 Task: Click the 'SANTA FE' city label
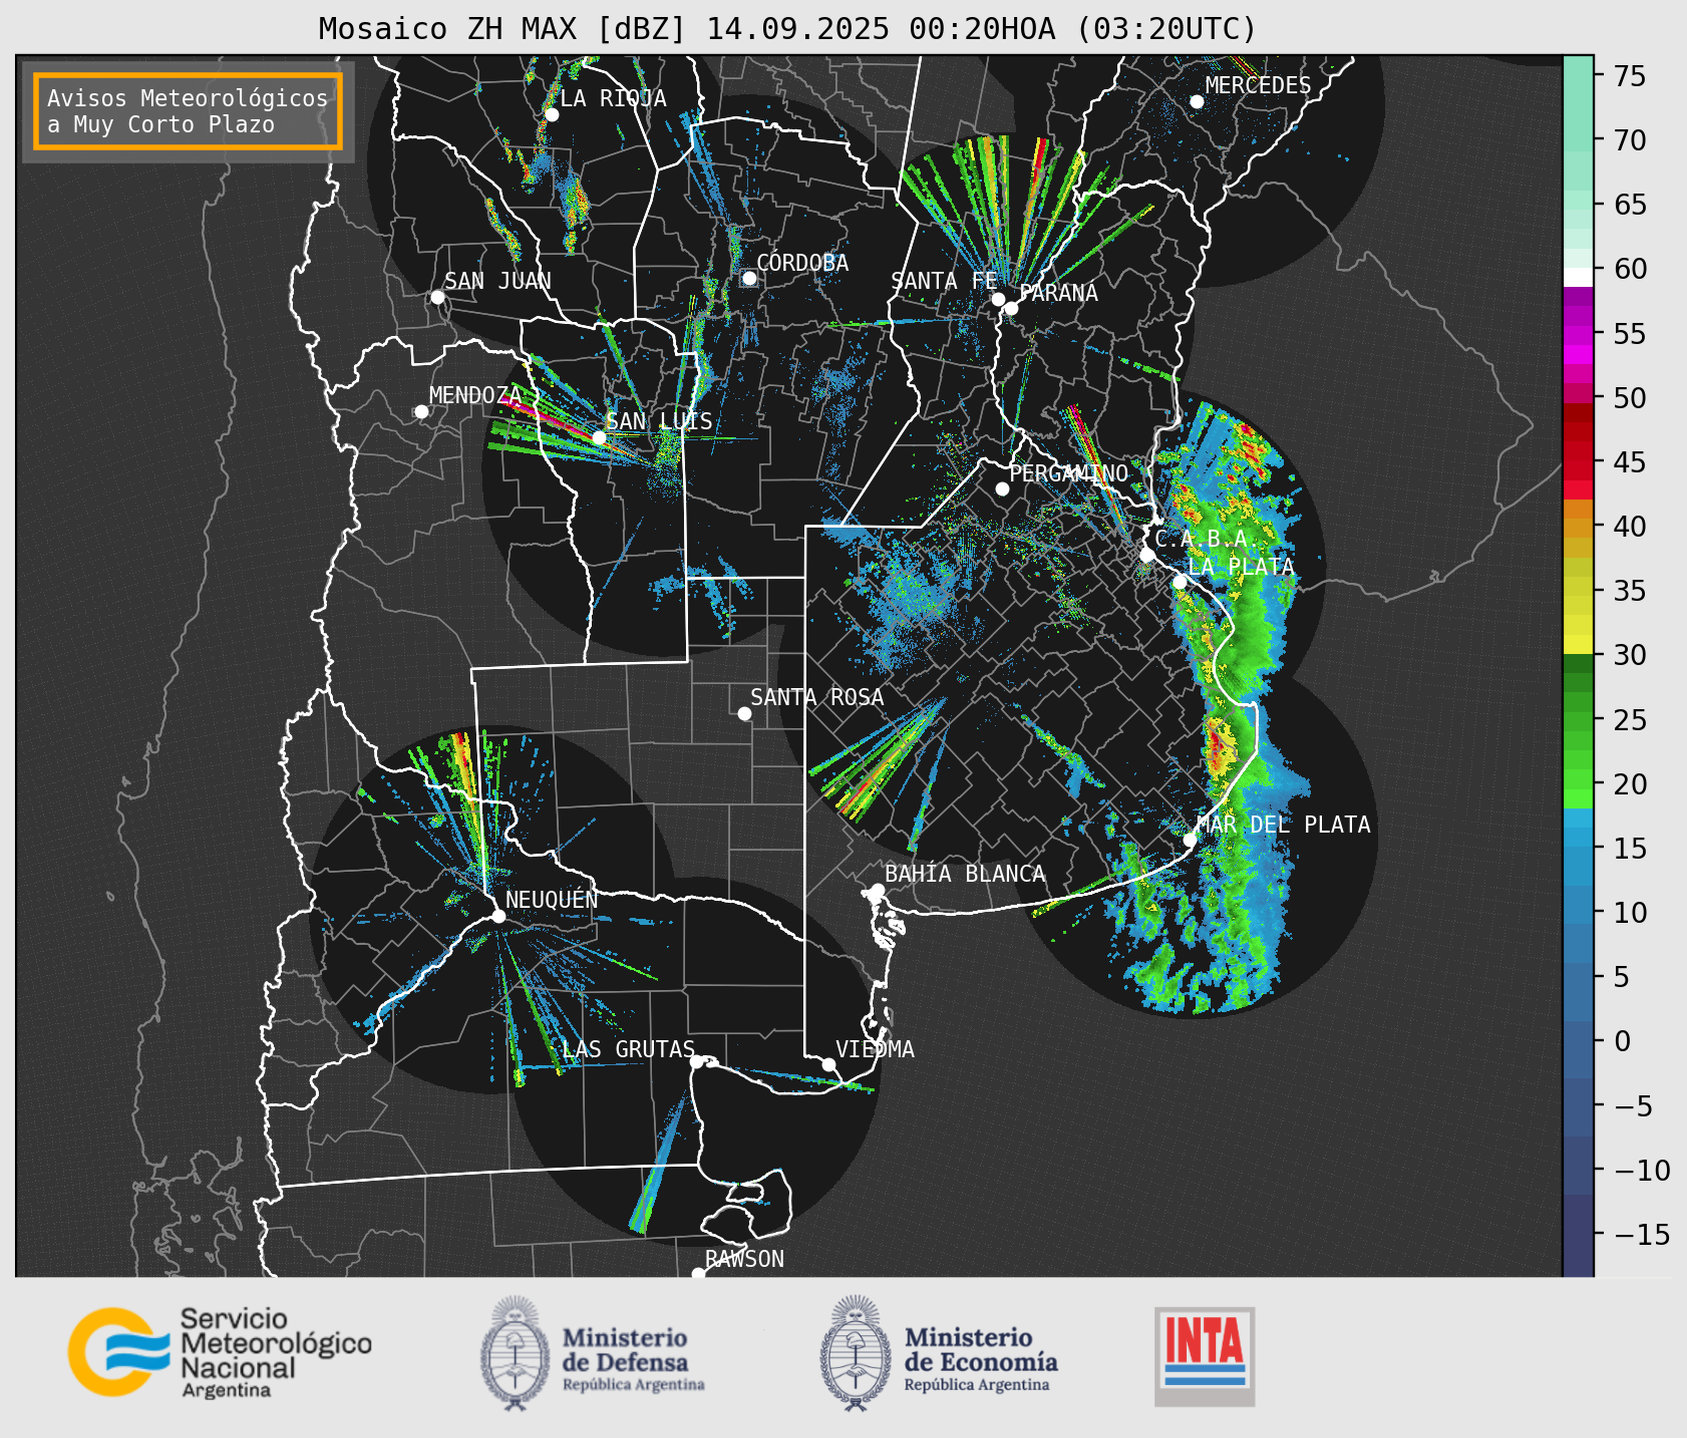tap(944, 281)
